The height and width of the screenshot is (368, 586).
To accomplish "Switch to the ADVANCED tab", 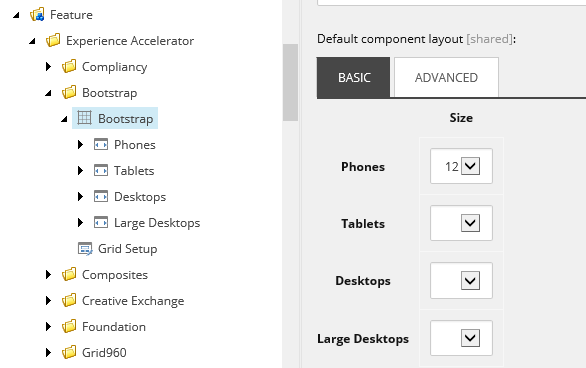I will [x=446, y=77].
